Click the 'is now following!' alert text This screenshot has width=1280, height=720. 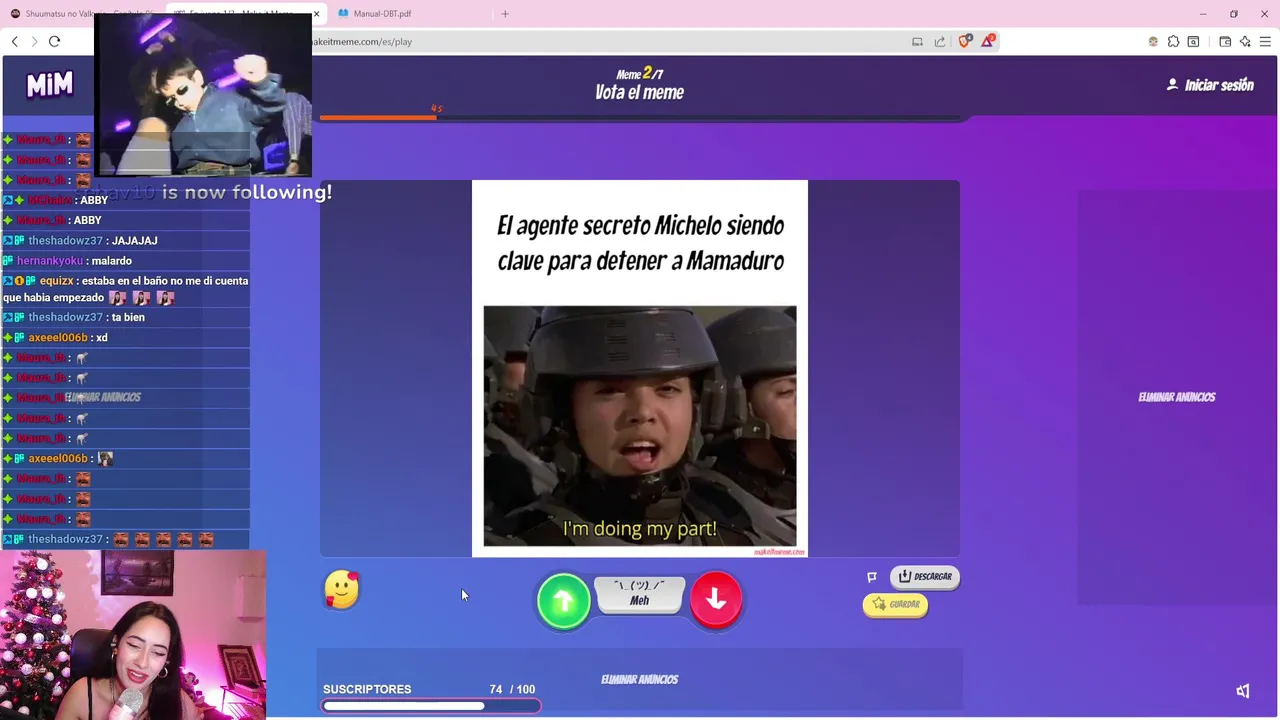pyautogui.click(x=247, y=192)
